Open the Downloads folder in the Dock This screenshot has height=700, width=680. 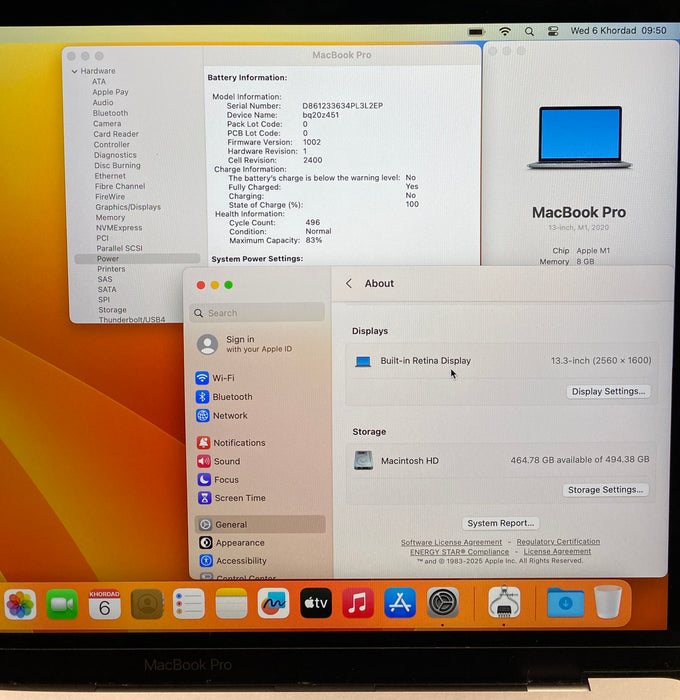point(565,603)
